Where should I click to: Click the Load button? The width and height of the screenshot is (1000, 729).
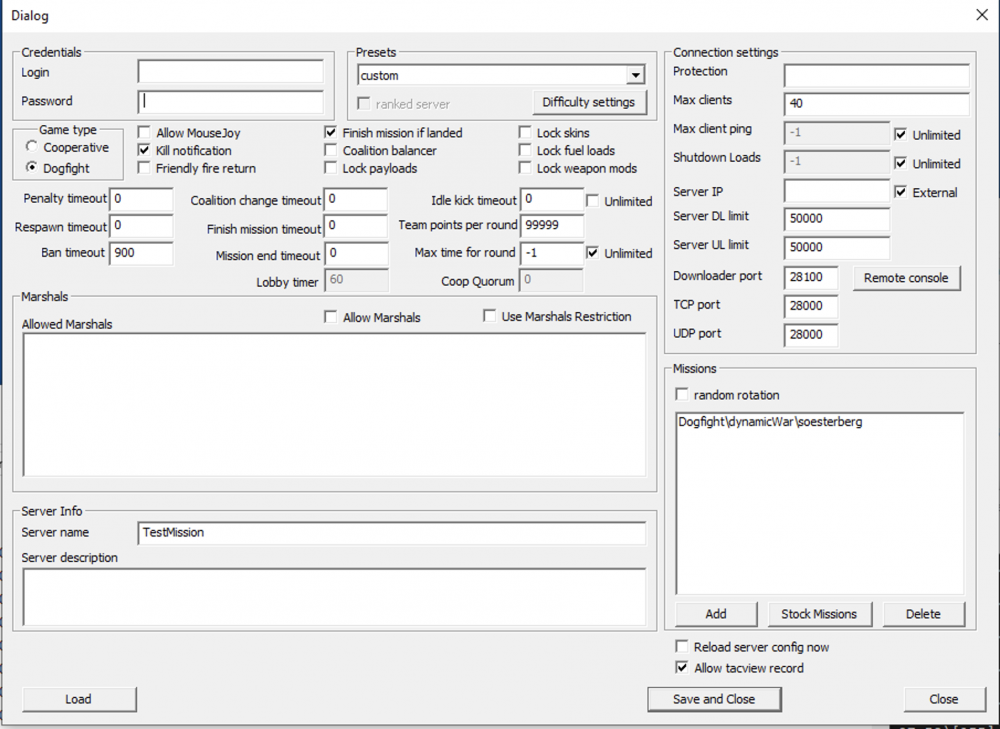pos(78,699)
